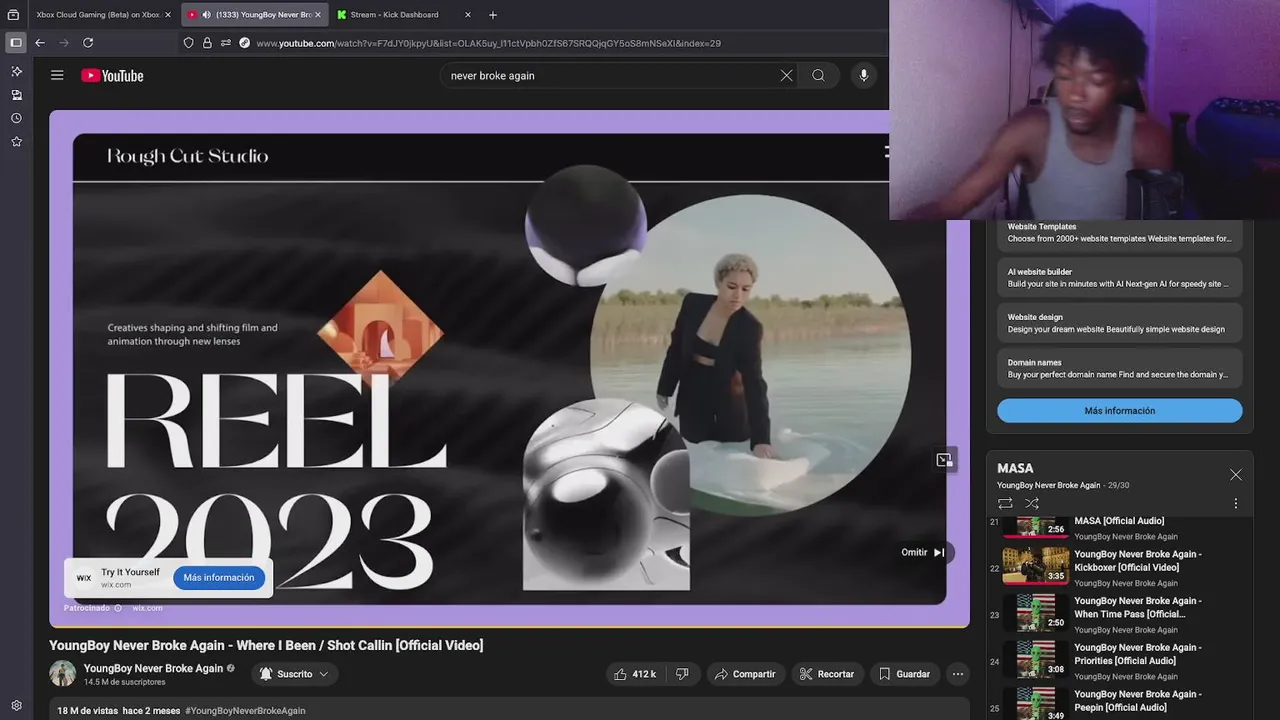The image size is (1280, 720).
Task: Toggle playlist loop repeat
Action: coord(1005,503)
